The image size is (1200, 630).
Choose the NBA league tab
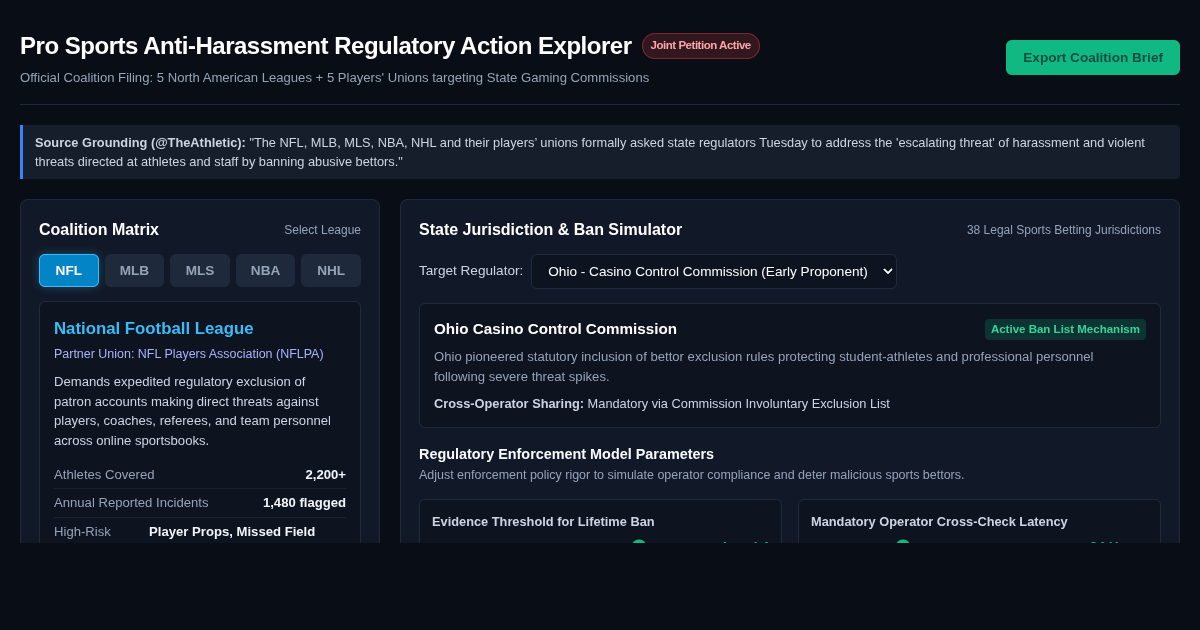point(265,270)
